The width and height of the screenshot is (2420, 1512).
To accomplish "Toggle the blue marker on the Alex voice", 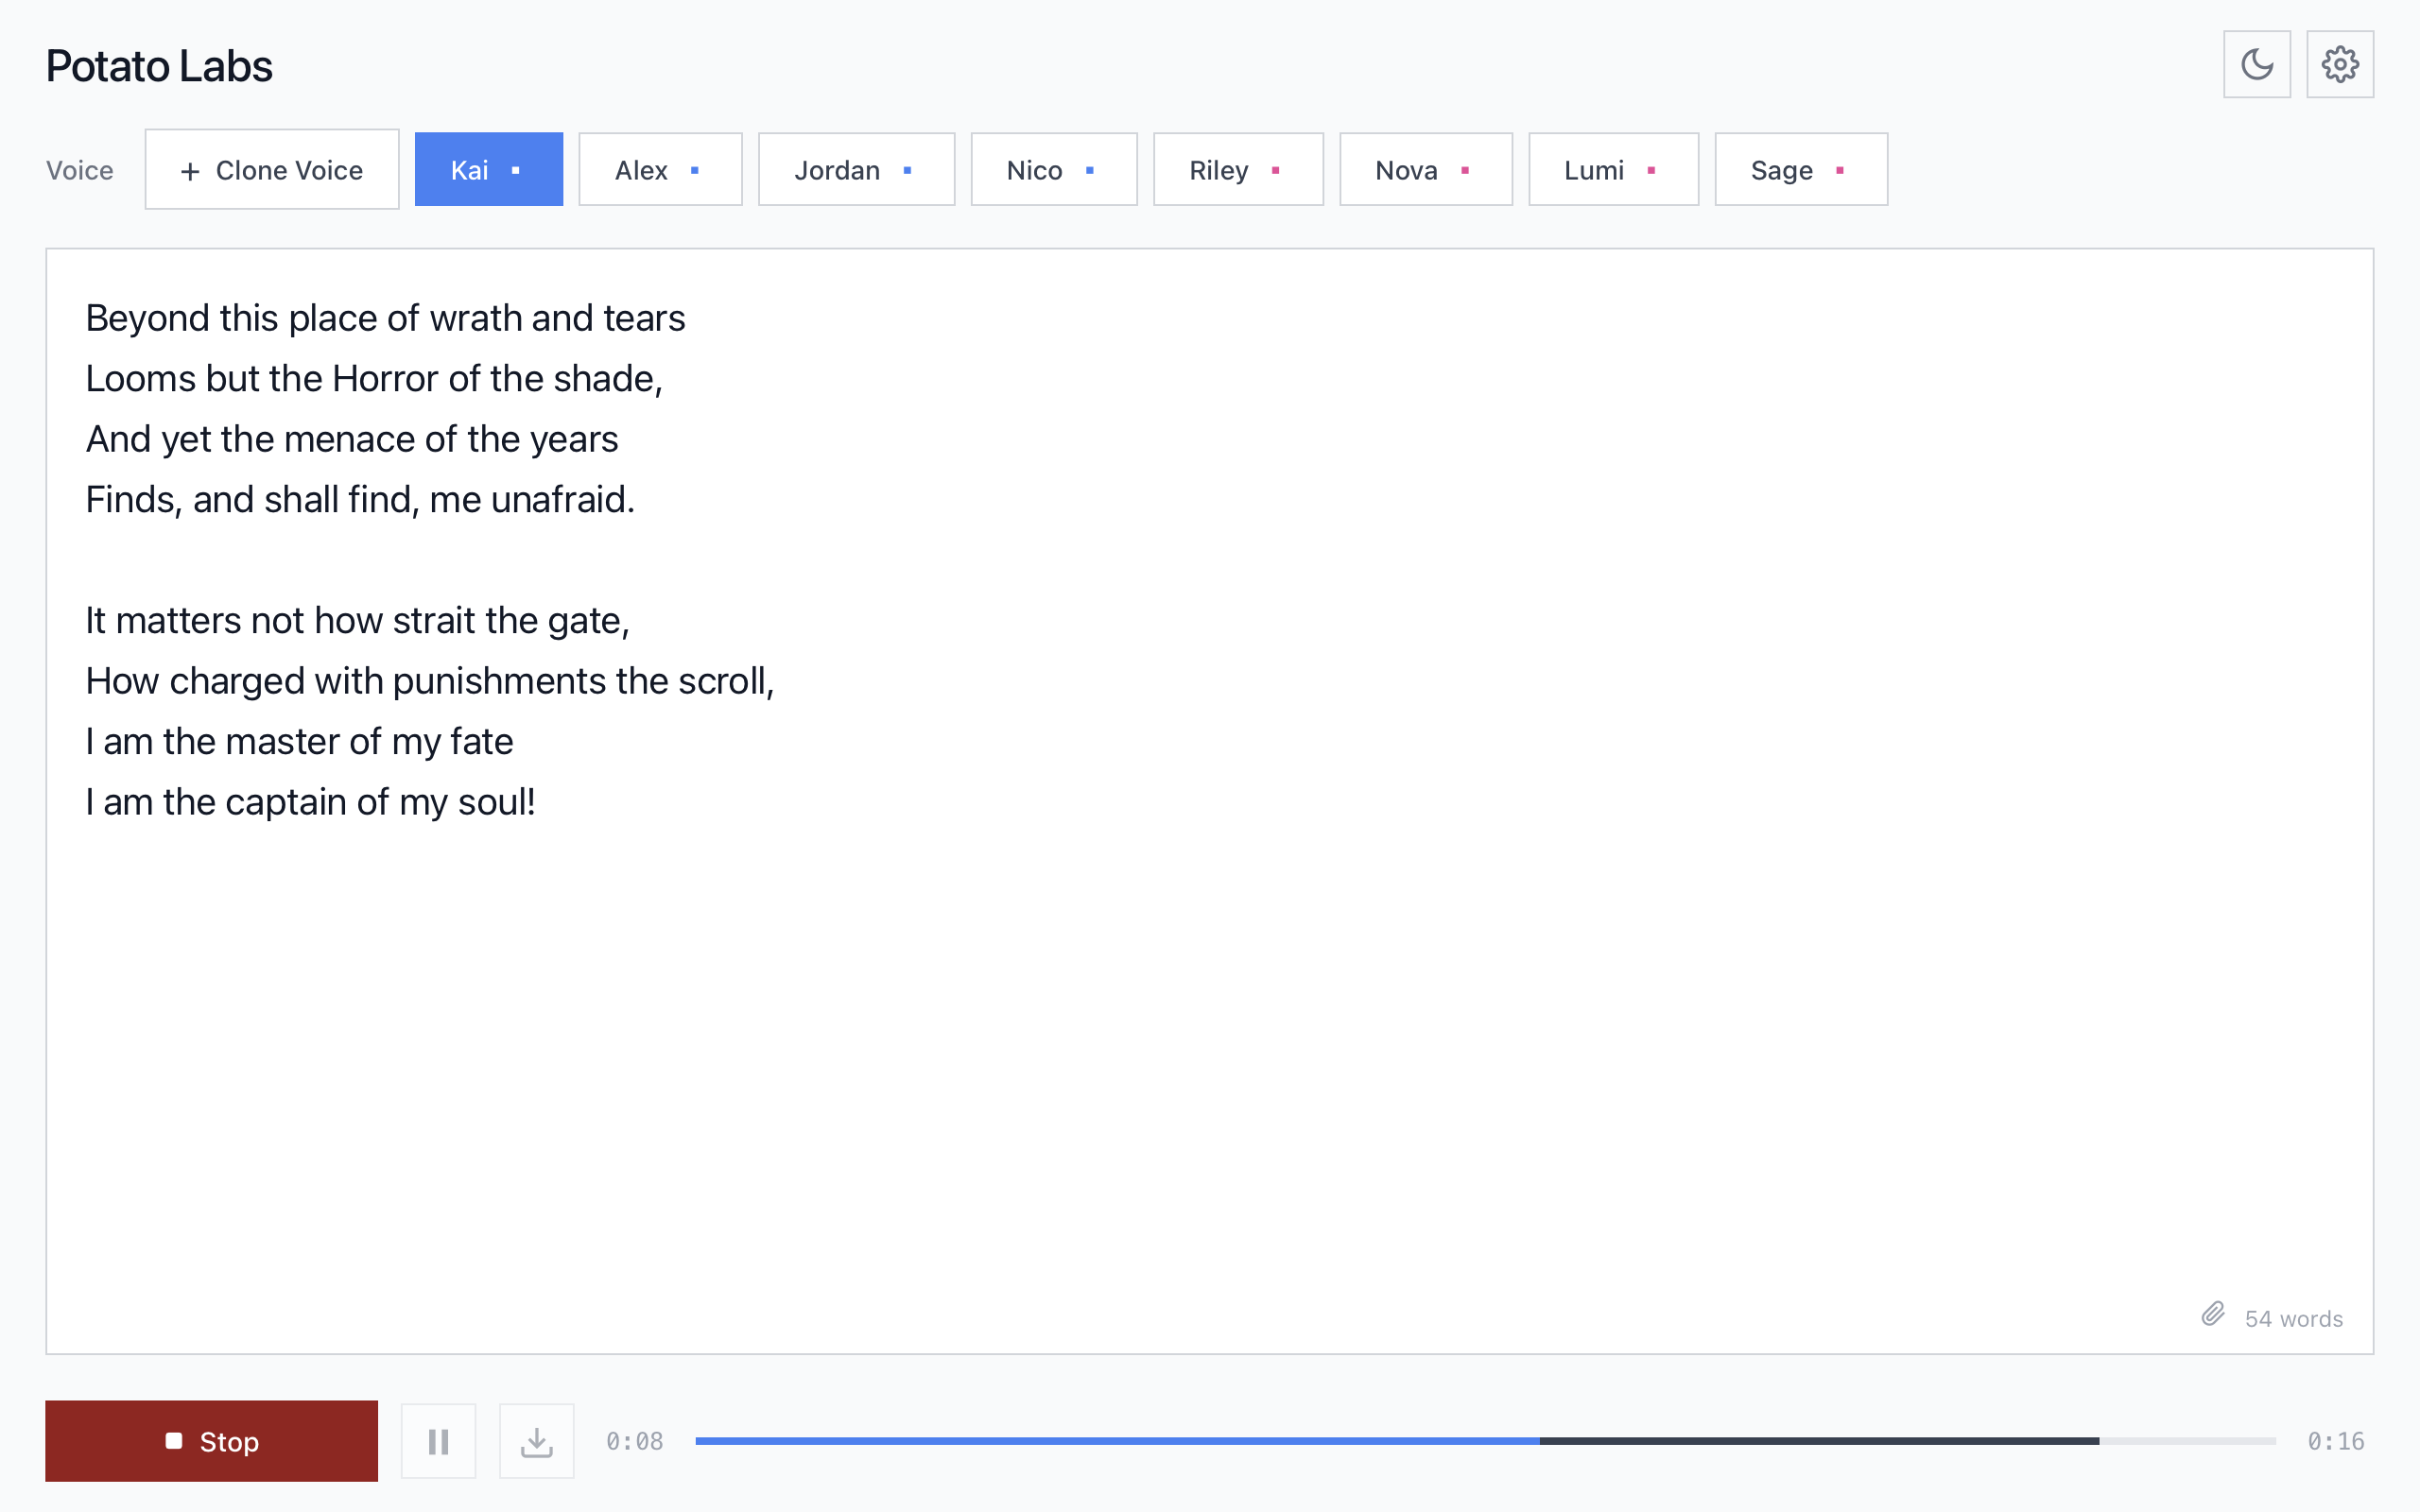I will 695,169.
